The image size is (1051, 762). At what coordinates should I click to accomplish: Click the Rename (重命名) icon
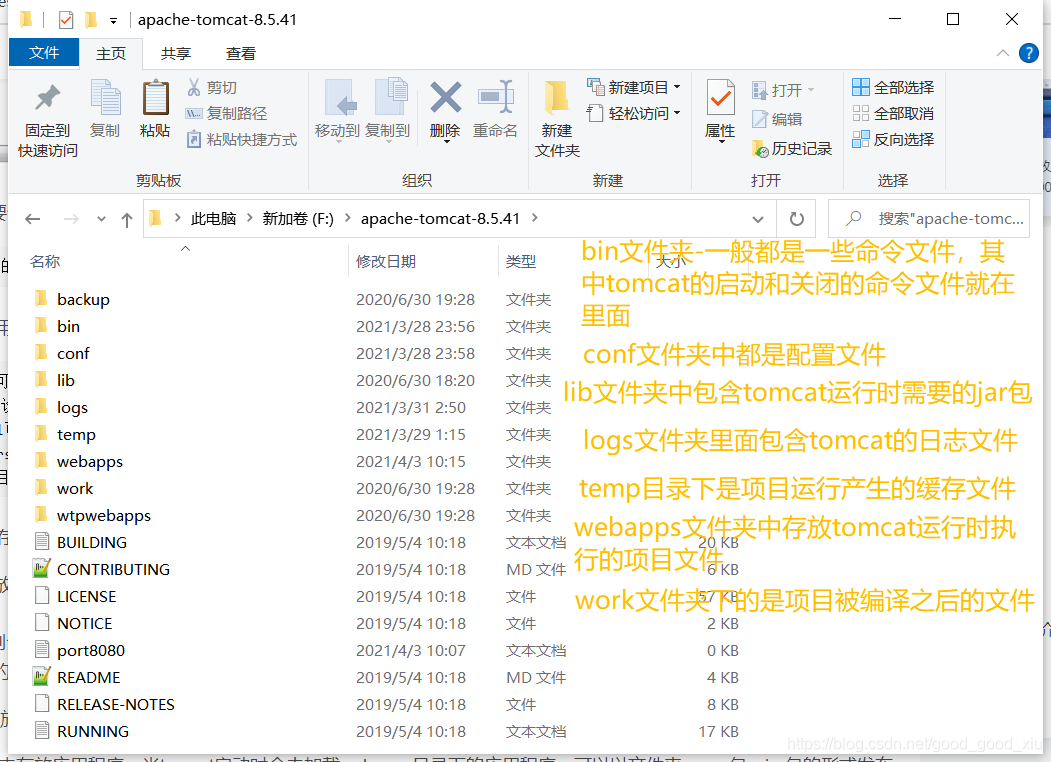click(x=495, y=98)
